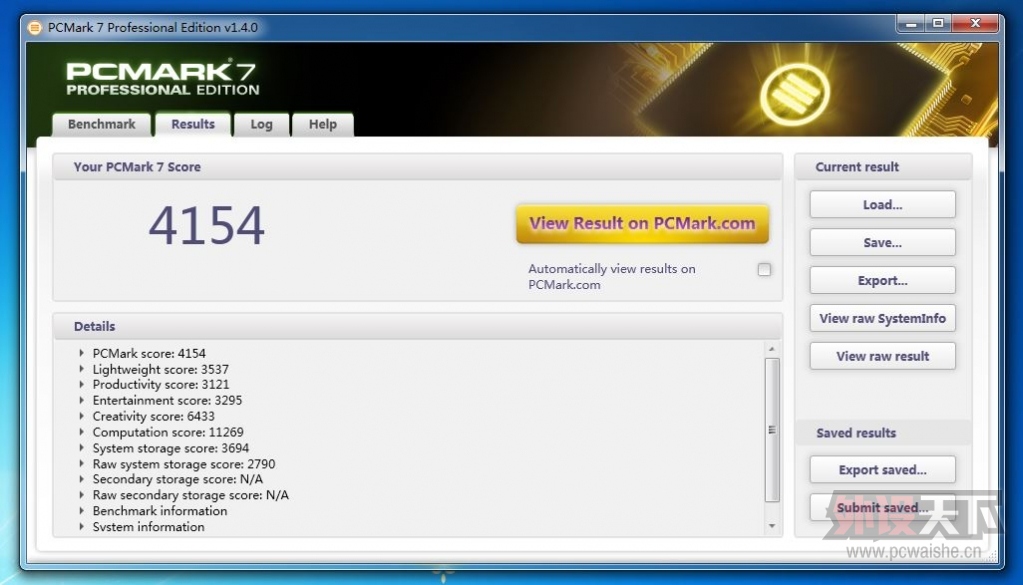Click the Load... button
The width and height of the screenshot is (1023, 585).
click(x=883, y=205)
